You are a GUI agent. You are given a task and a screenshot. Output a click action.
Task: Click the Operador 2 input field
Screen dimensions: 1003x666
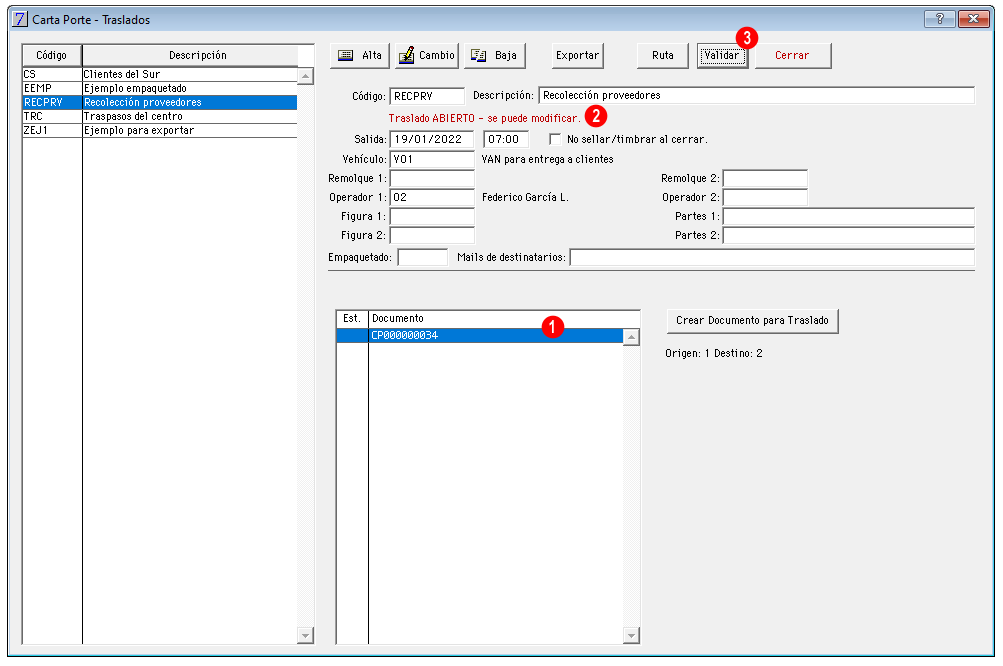pos(765,197)
